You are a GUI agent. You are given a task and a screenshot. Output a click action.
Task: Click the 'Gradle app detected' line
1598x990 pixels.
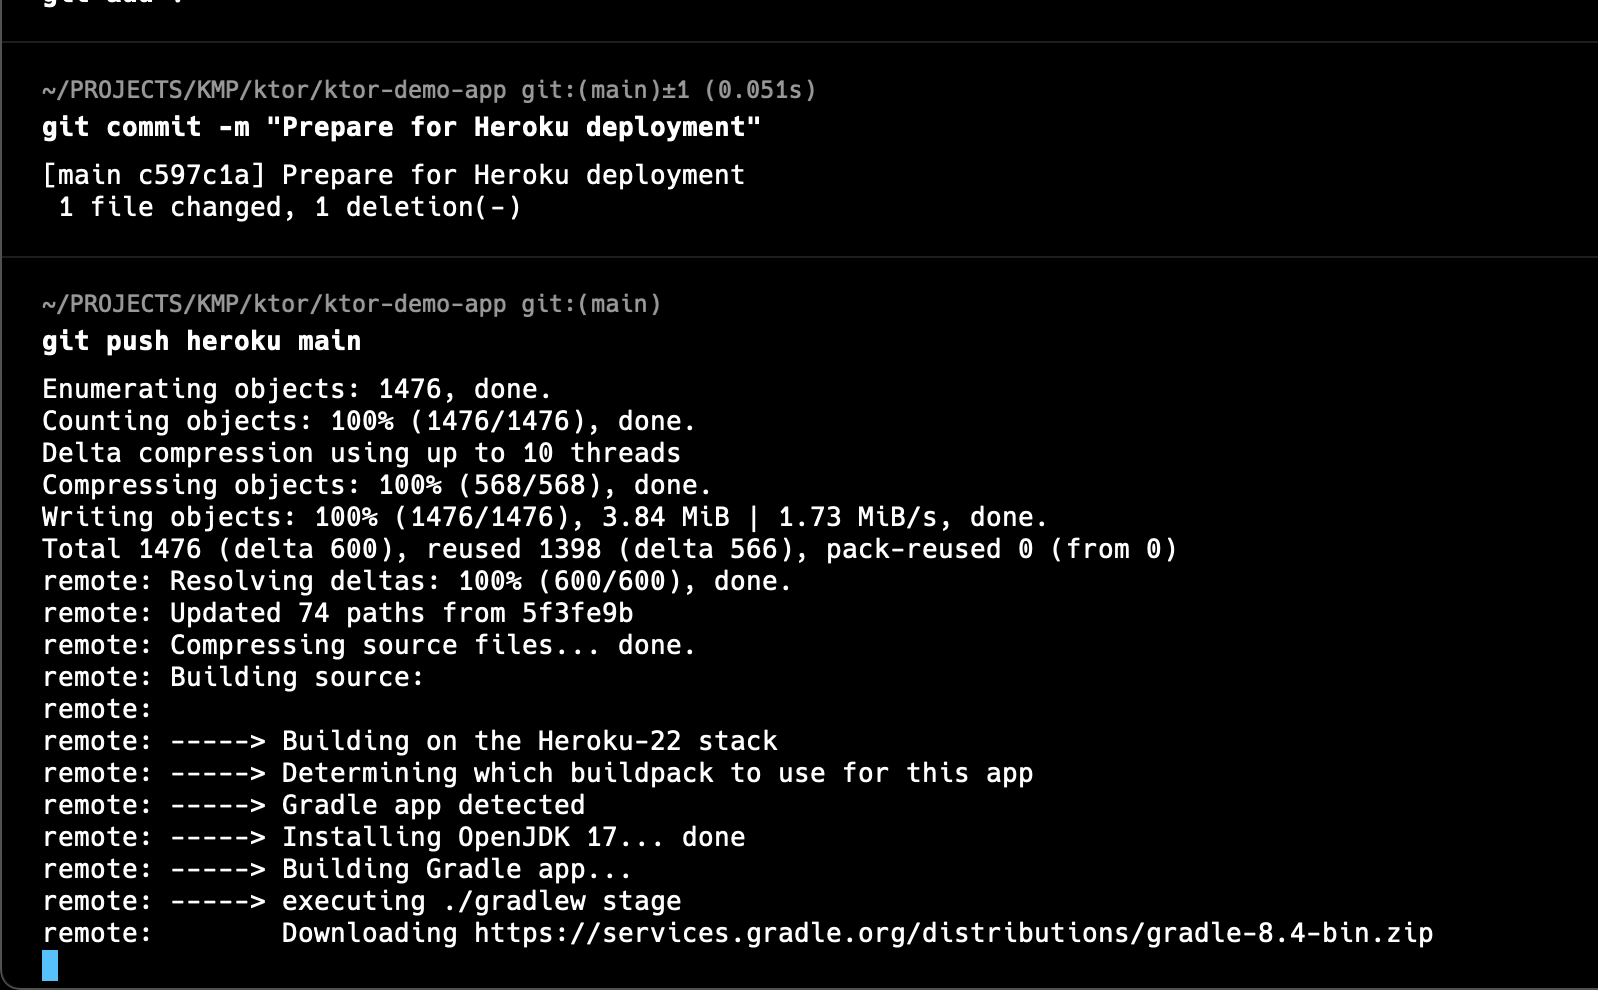[x=313, y=805]
